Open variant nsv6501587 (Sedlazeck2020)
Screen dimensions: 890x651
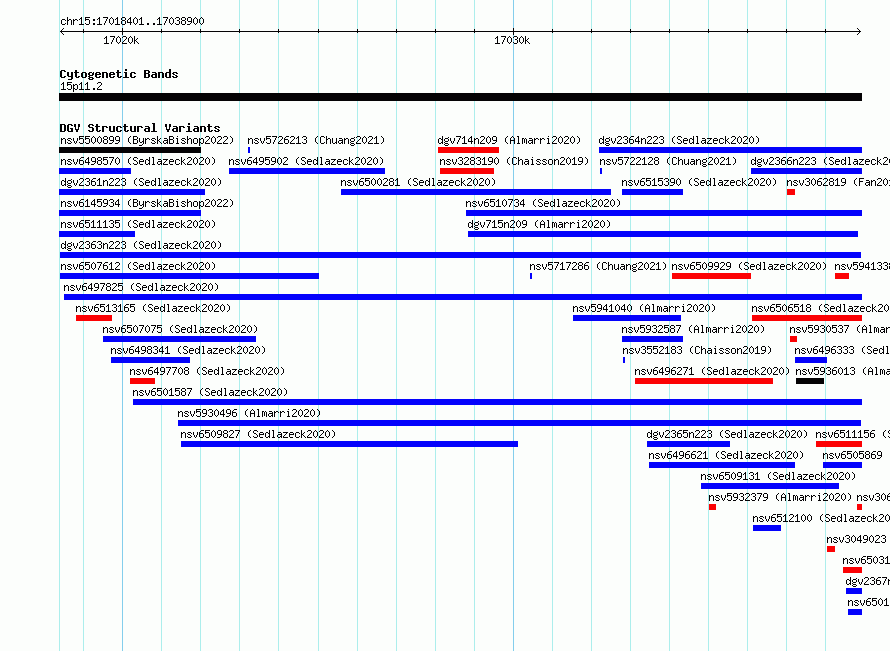coord(210,392)
